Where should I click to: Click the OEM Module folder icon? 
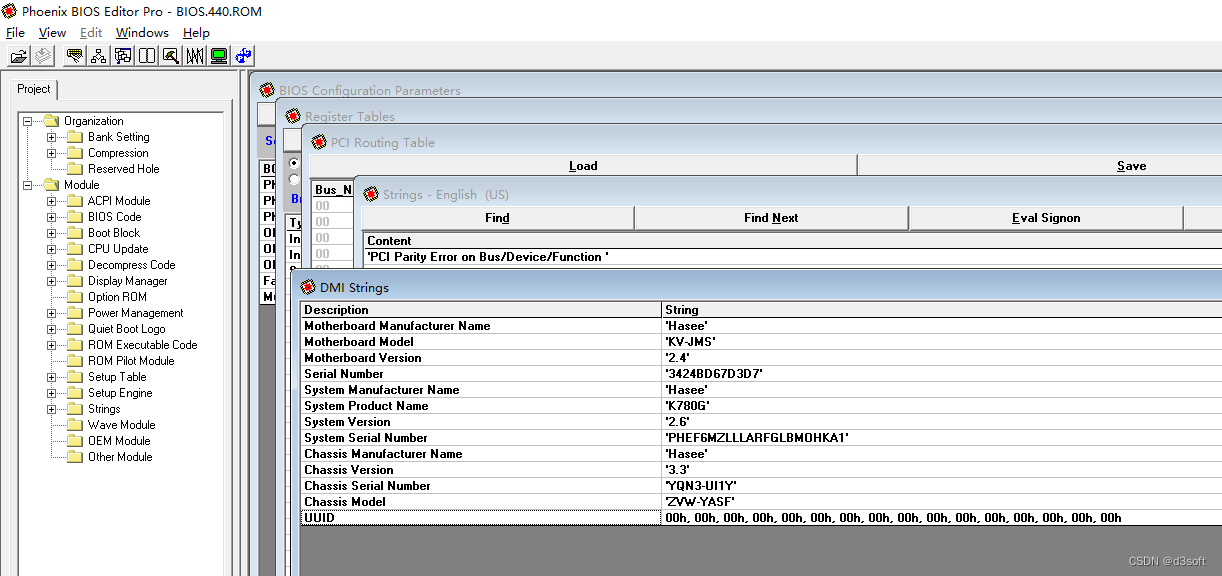tap(75, 441)
